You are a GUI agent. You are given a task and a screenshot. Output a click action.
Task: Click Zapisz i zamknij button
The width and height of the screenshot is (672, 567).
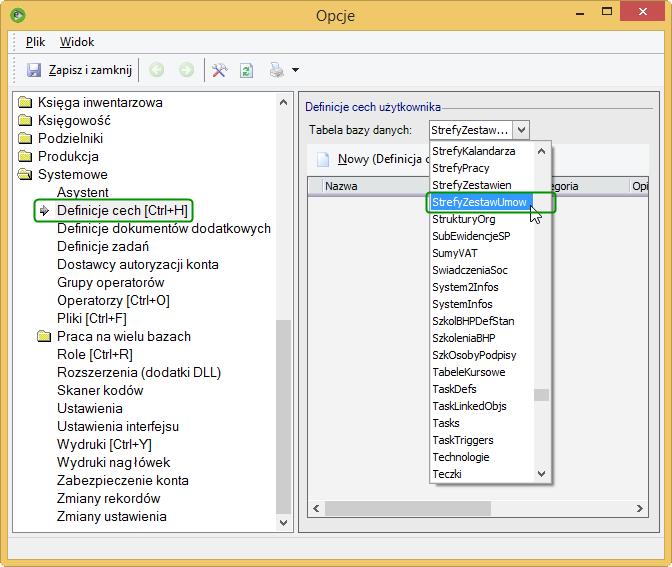(x=80, y=70)
